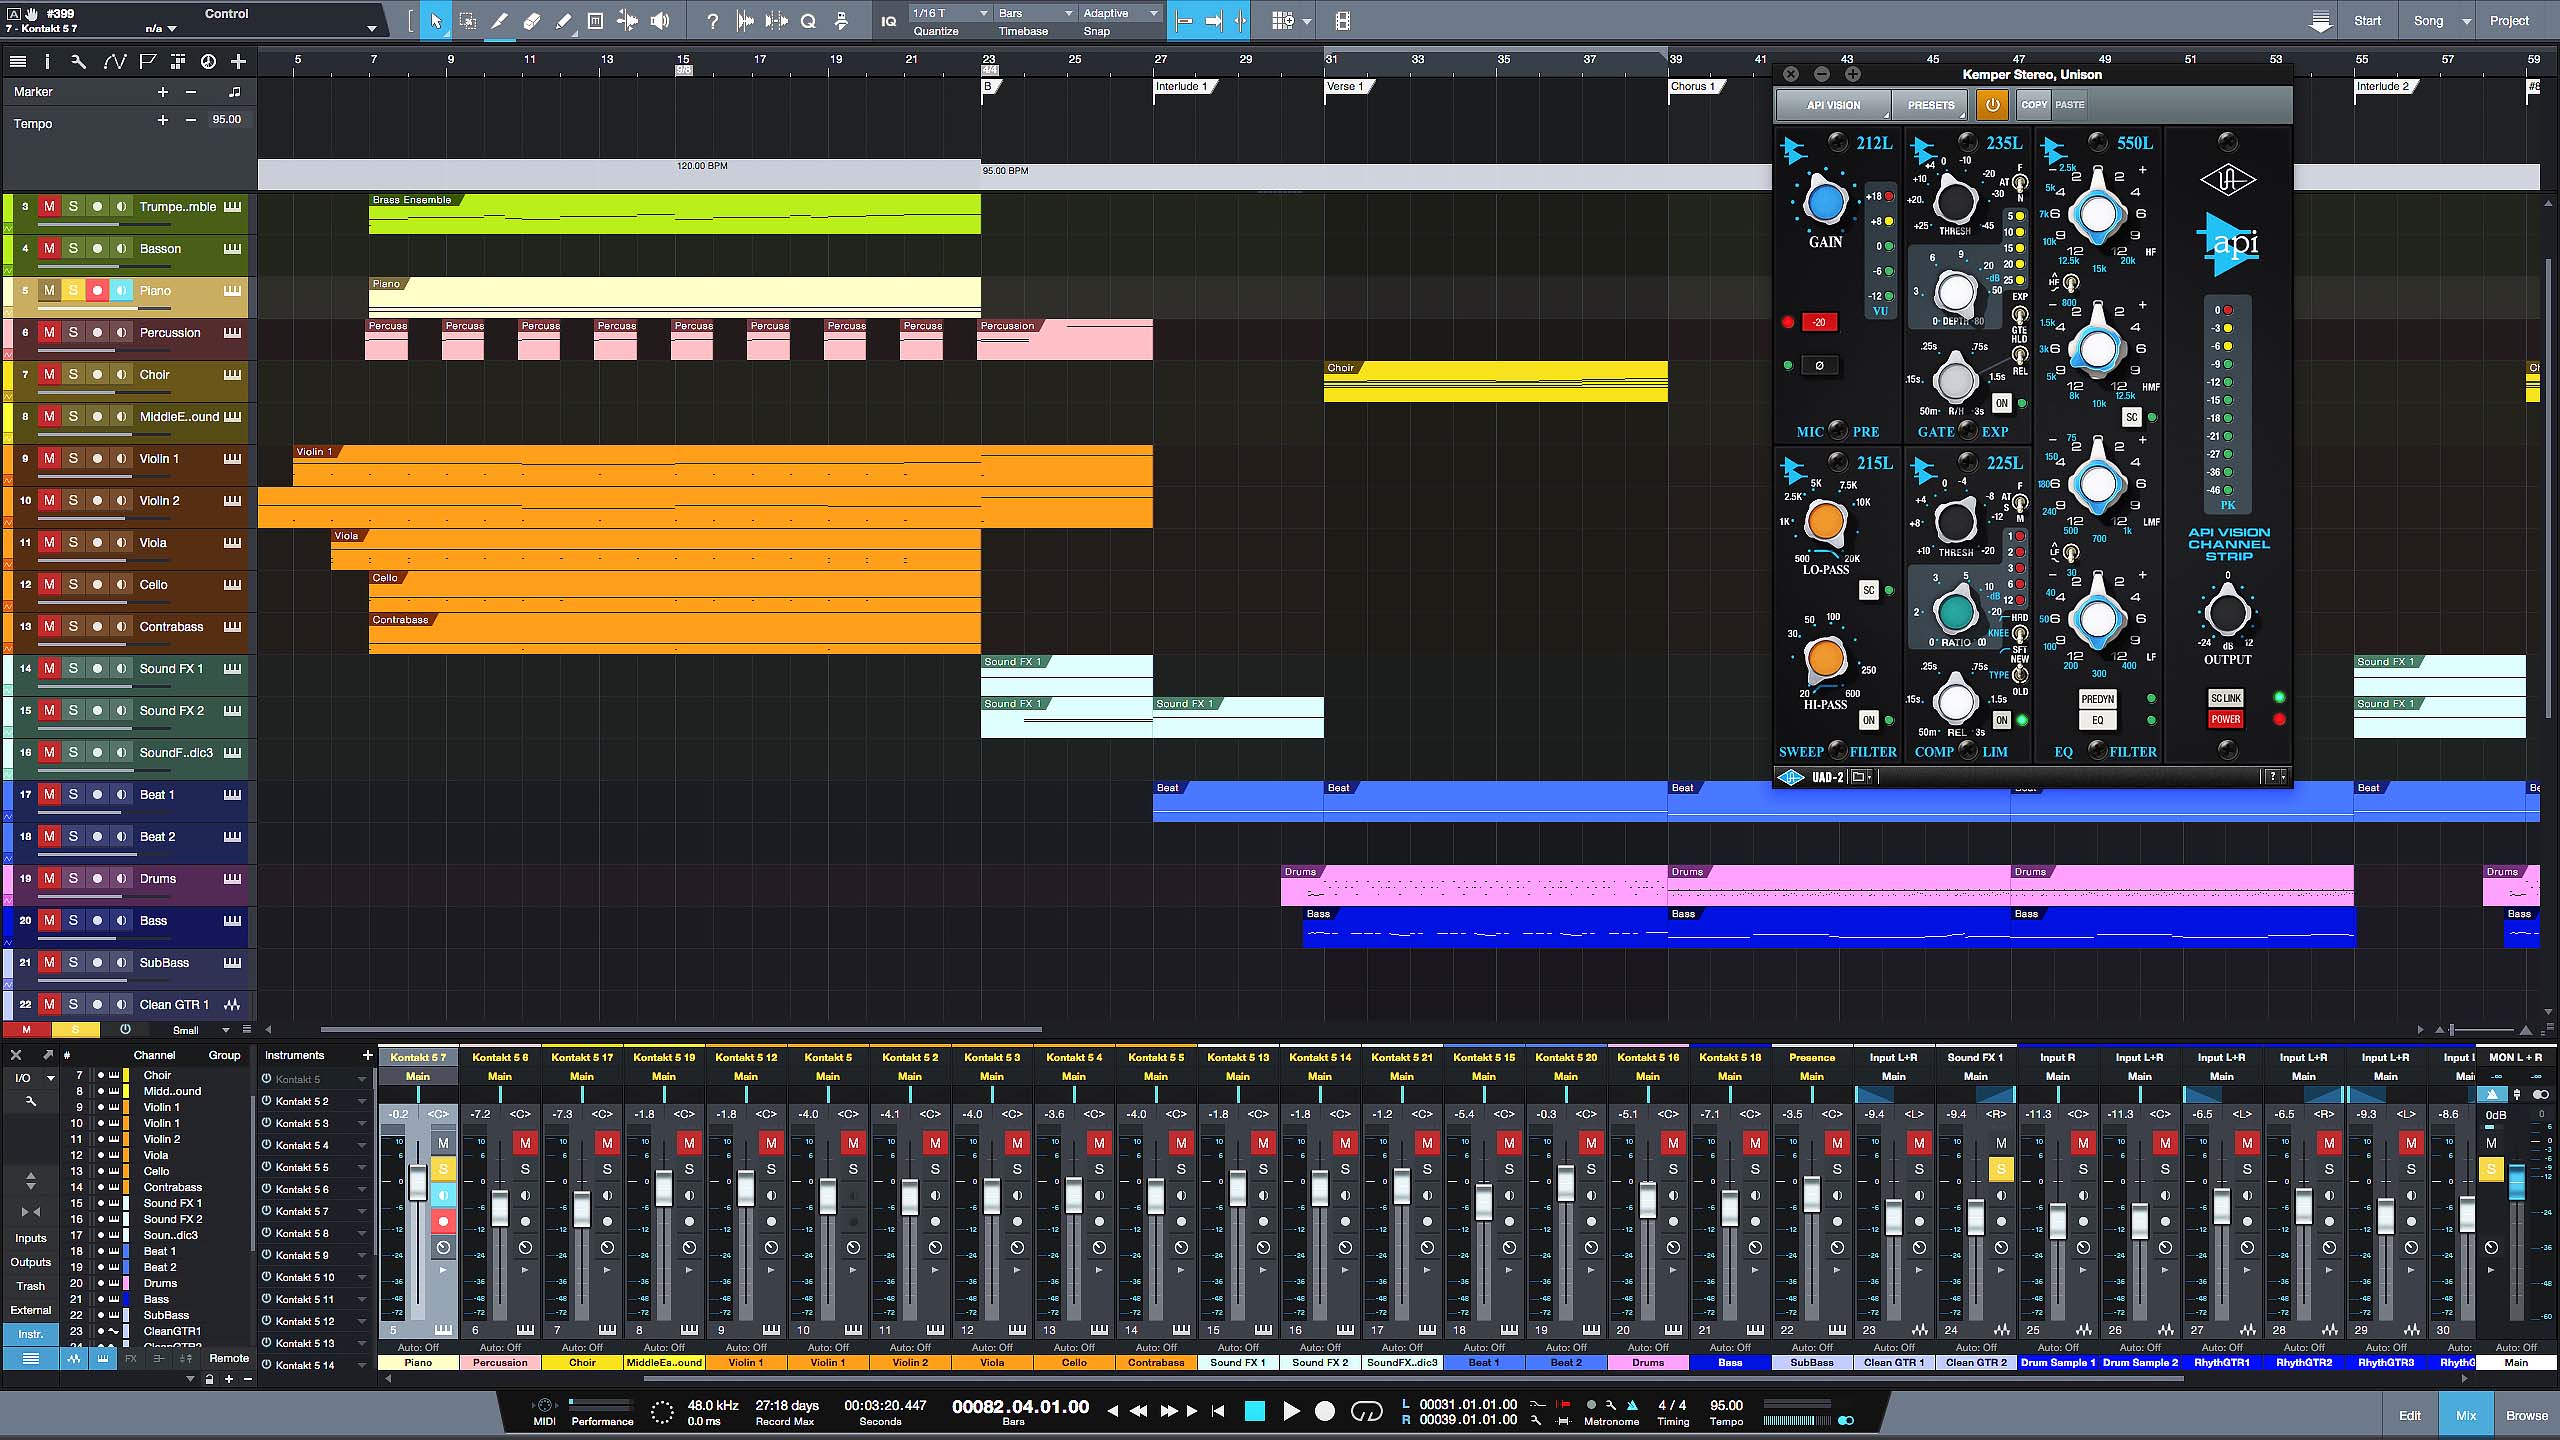Open the Inspector i icon
2560x1440 pixels.
click(47, 62)
